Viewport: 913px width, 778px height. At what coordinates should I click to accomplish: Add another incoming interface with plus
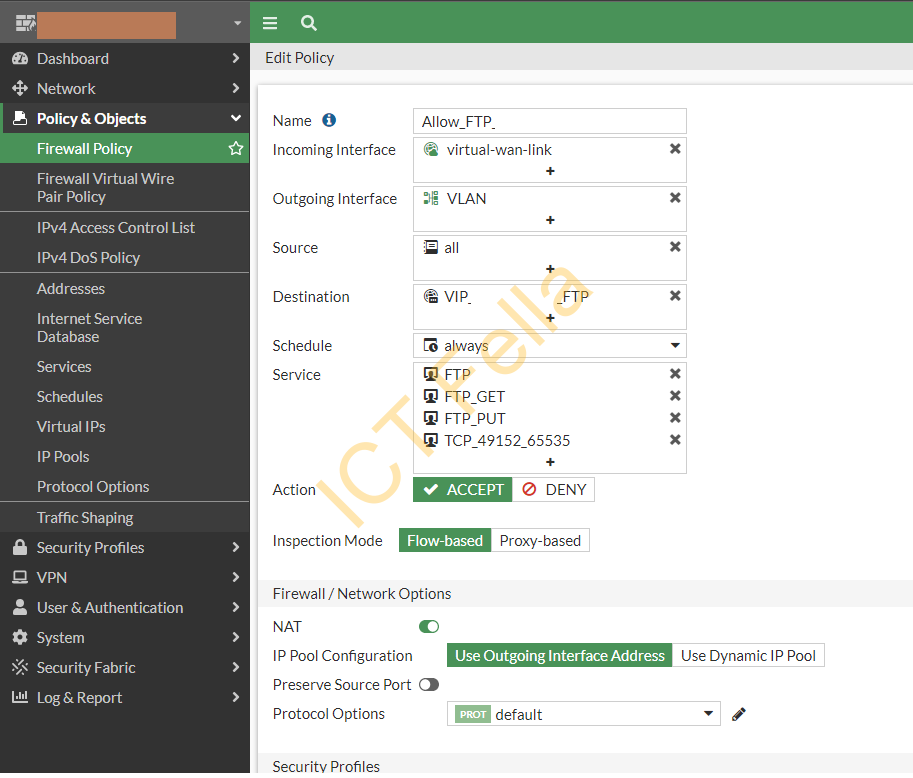(550, 171)
